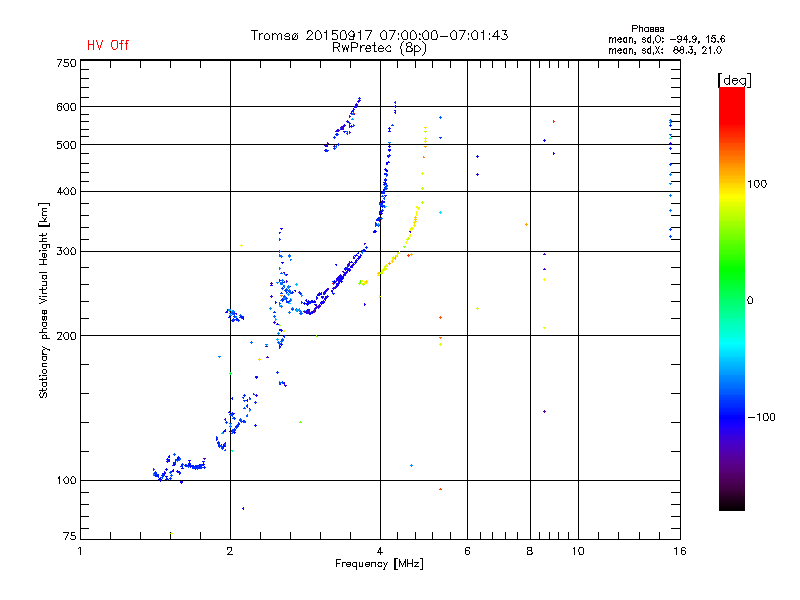Click the 75 height tick label
Screen dimensions: 800x600
tap(69, 536)
